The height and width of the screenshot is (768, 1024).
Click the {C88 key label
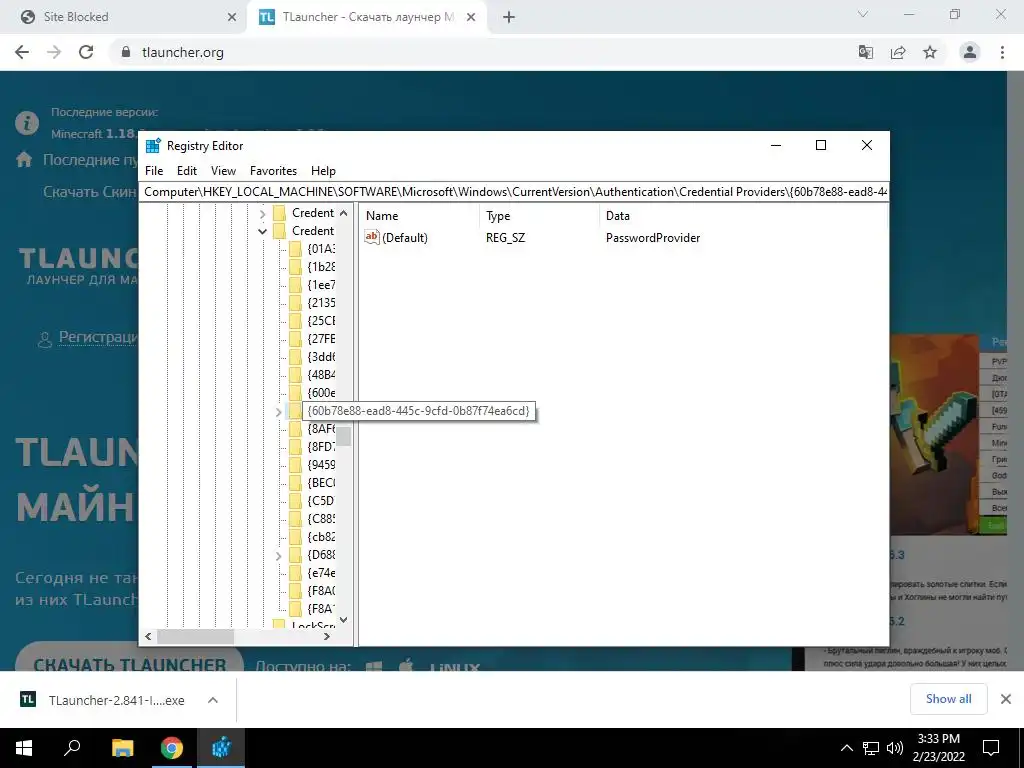coord(321,519)
